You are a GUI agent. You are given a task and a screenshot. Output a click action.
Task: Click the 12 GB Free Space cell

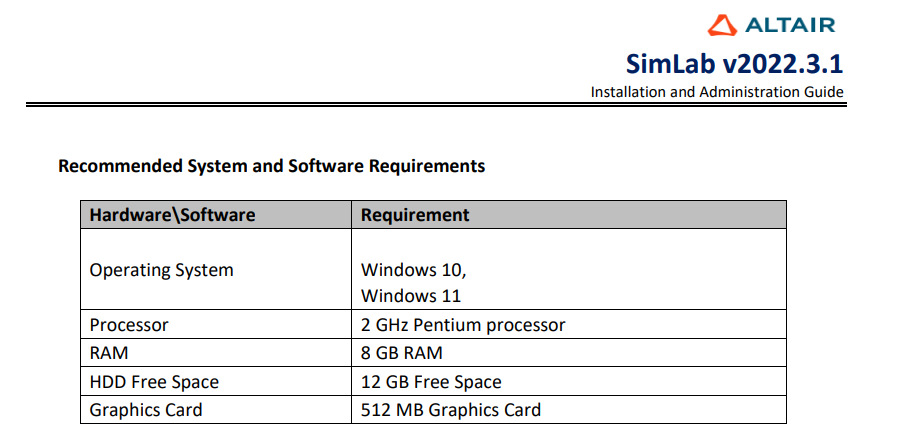431,382
